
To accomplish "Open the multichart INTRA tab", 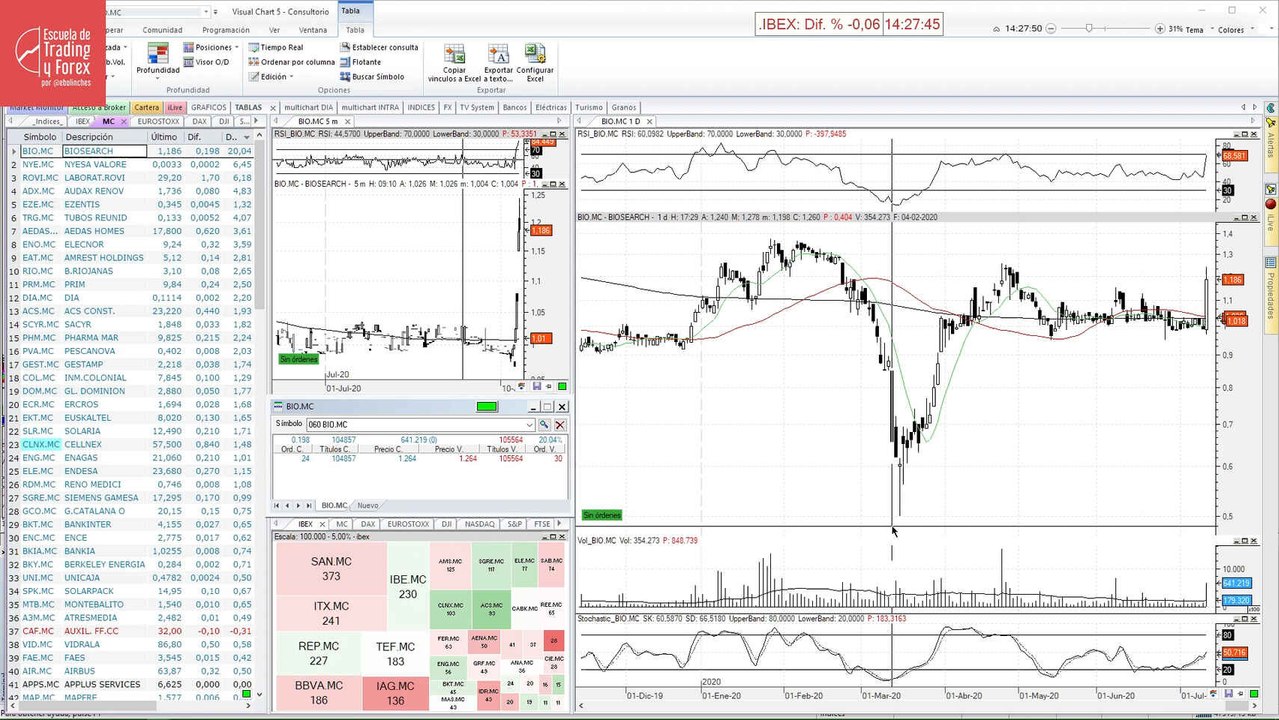I will click(x=370, y=107).
